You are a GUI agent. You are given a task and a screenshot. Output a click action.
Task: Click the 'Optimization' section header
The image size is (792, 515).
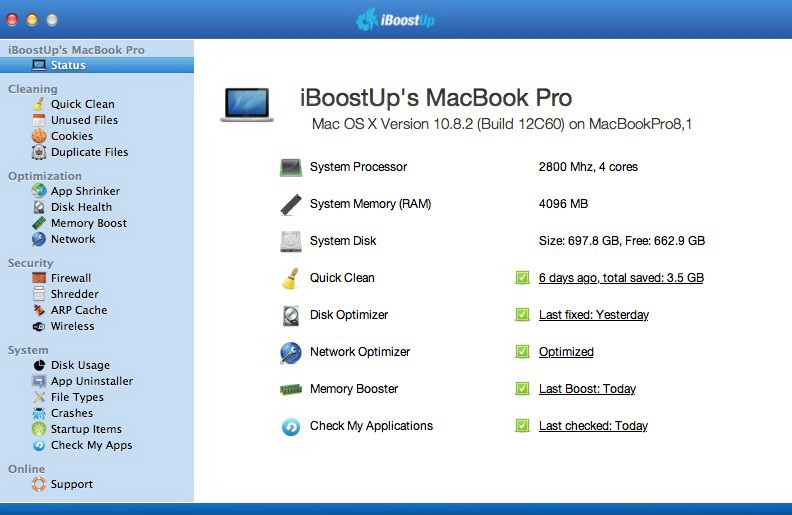coord(45,176)
